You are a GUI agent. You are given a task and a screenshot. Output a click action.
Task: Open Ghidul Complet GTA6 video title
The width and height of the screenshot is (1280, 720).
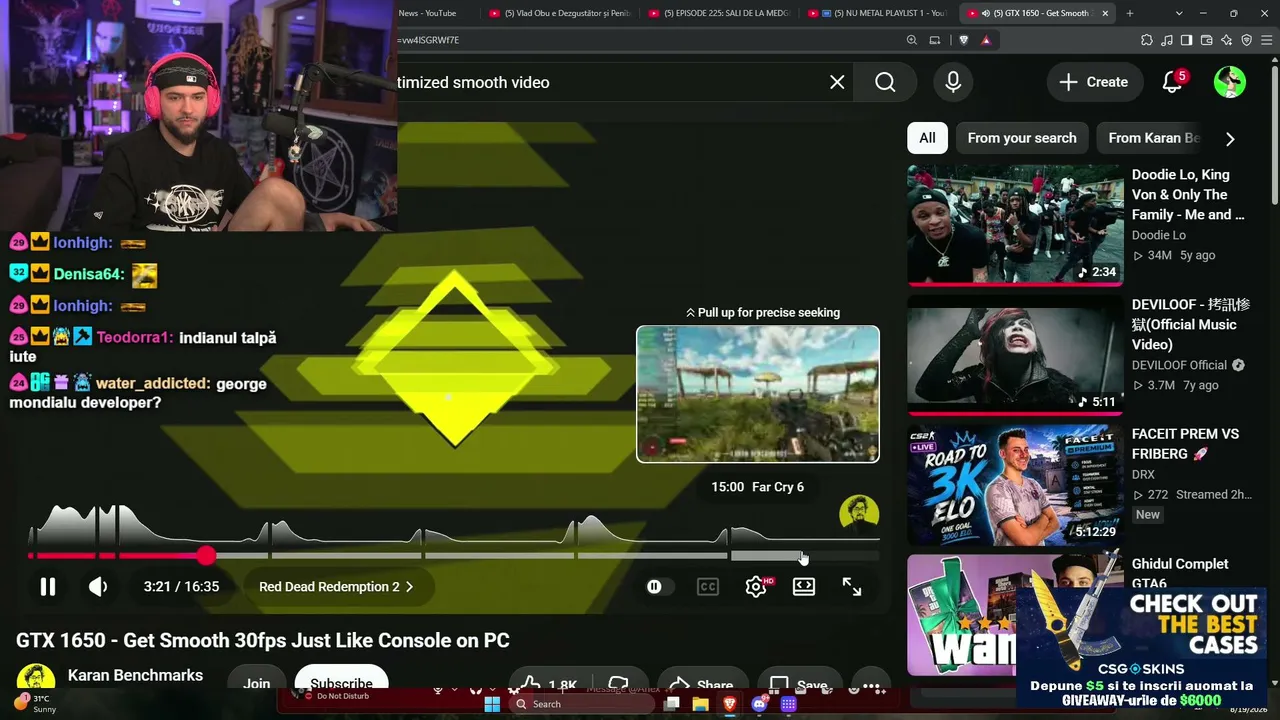1180,573
